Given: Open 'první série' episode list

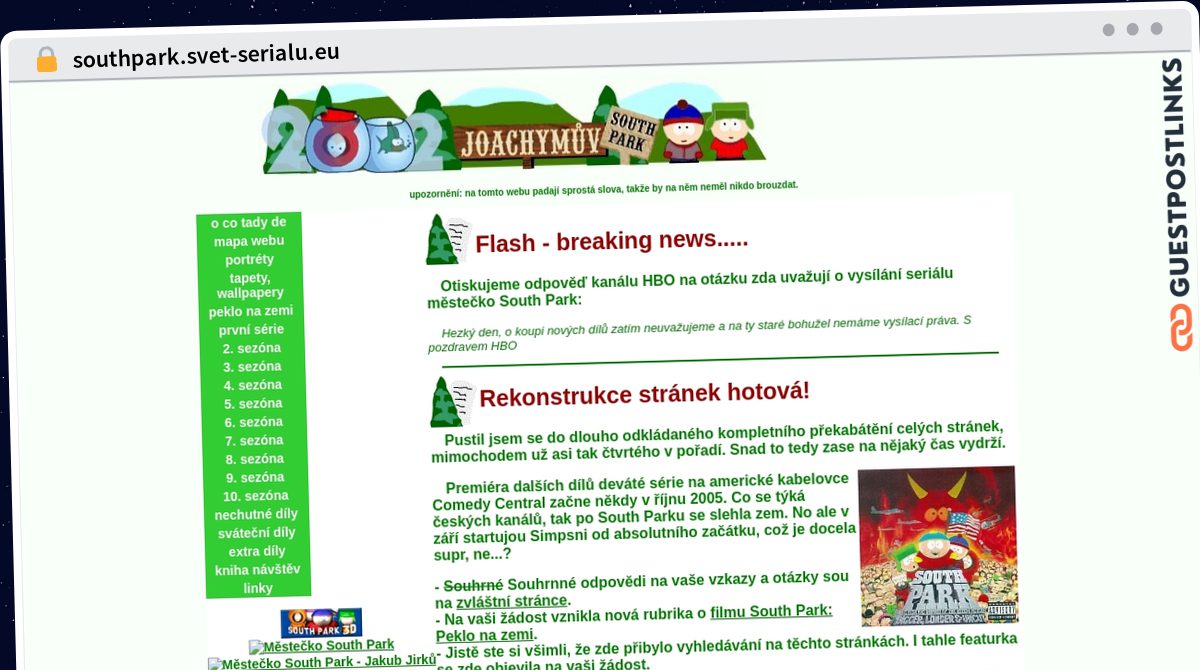Looking at the screenshot, I should (252, 329).
